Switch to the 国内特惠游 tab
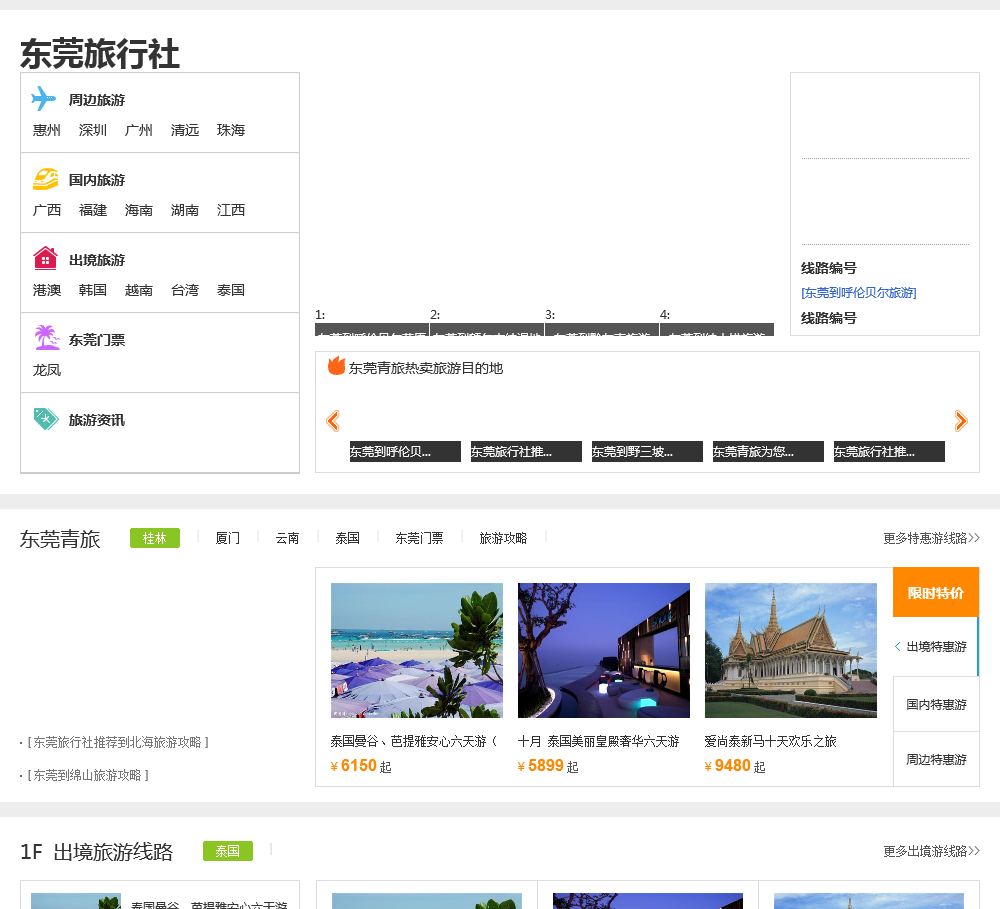1000x909 pixels. click(936, 704)
